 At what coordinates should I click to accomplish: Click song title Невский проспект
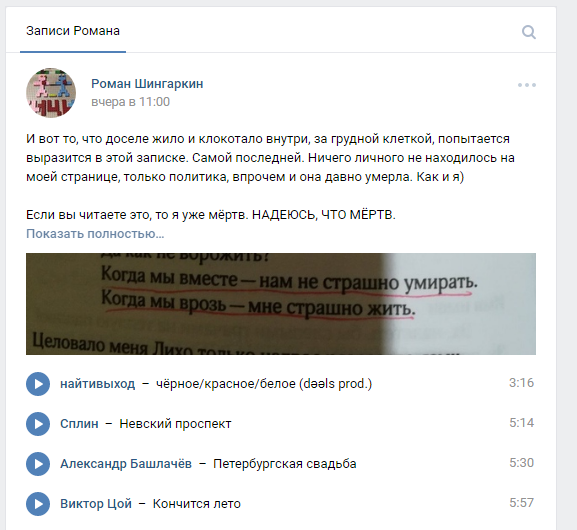coord(175,424)
